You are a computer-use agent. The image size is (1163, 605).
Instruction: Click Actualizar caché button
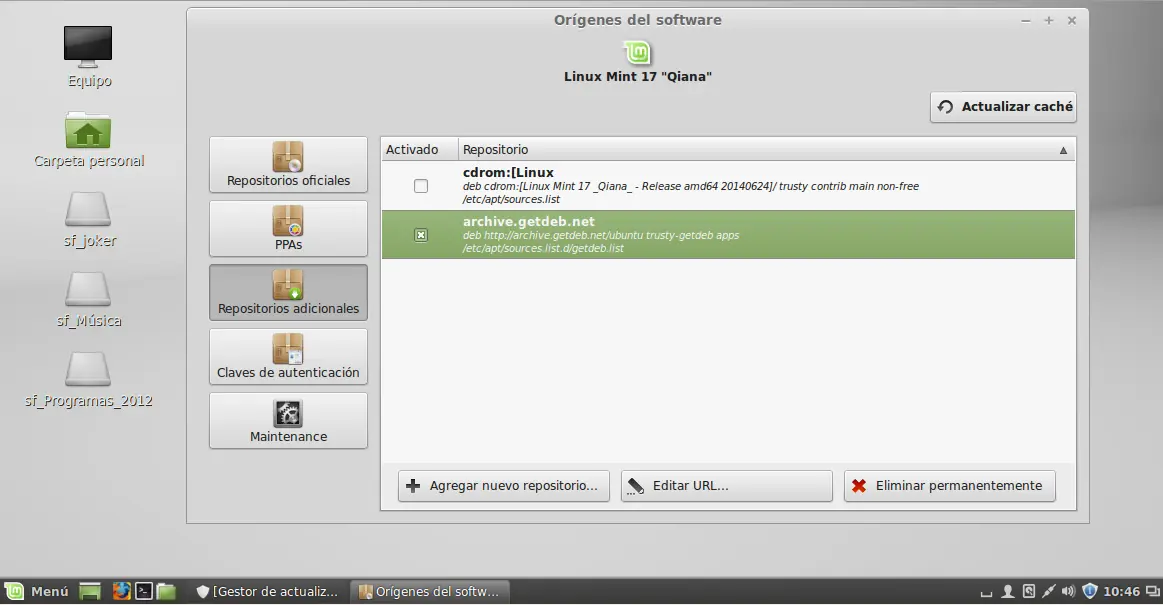(x=1003, y=107)
